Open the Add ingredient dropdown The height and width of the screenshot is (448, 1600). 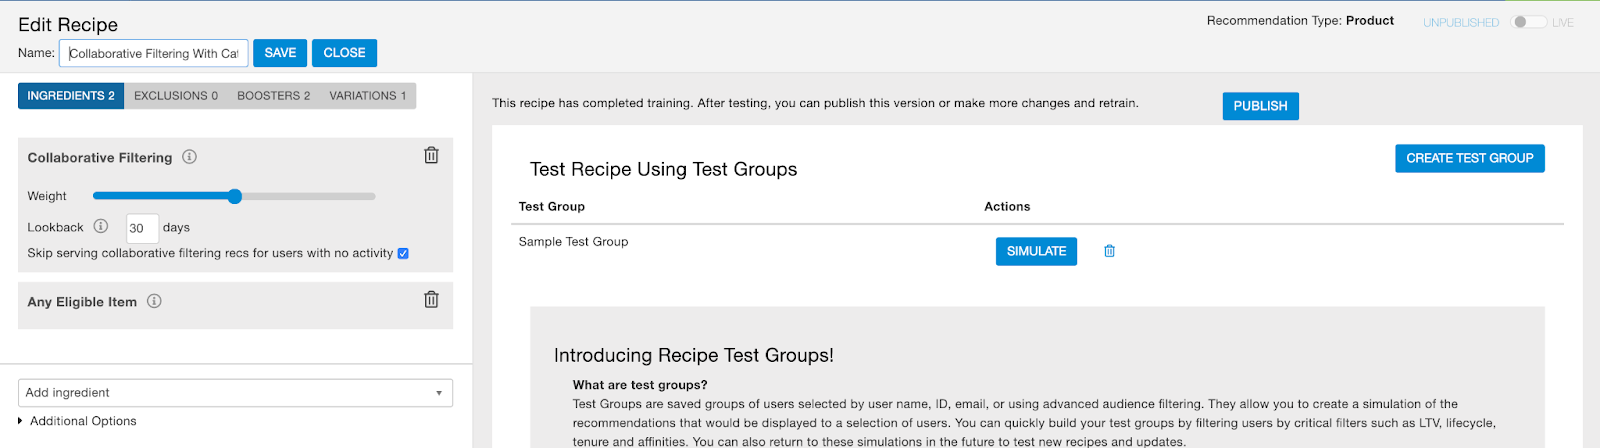(x=235, y=393)
